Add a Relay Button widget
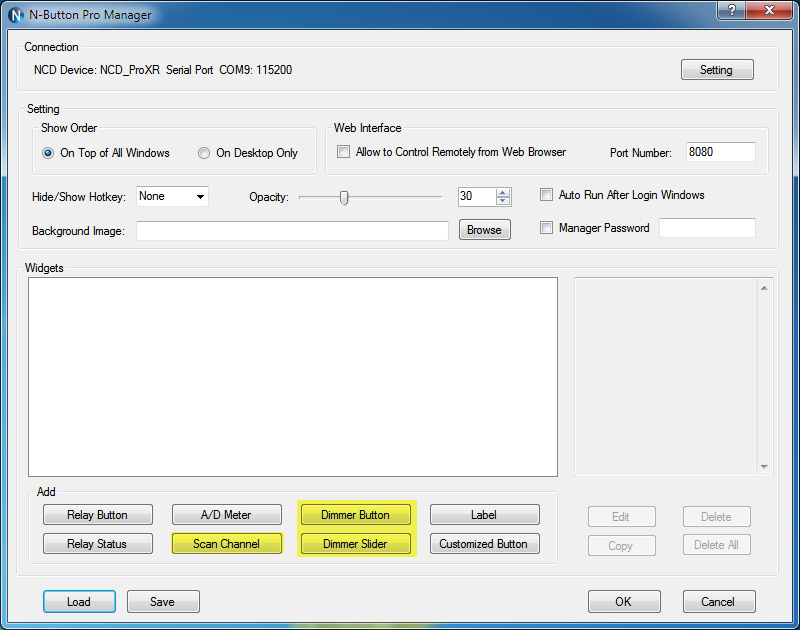Viewport: 800px width, 630px height. click(97, 515)
